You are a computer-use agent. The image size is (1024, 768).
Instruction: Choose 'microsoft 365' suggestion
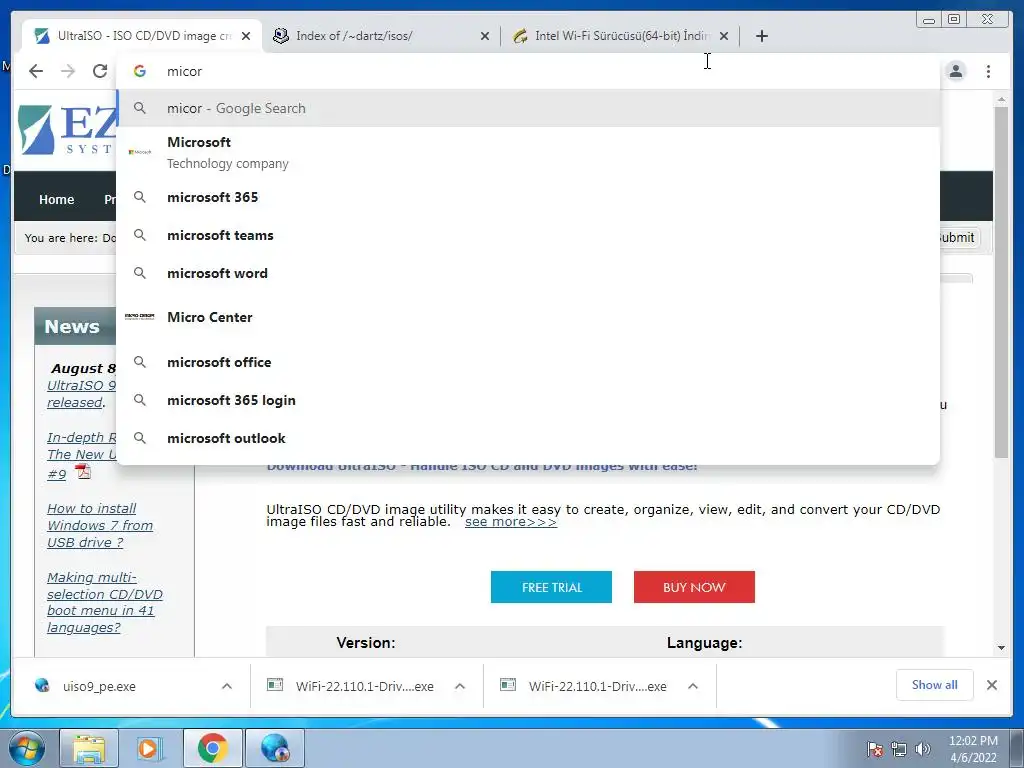(x=528, y=197)
